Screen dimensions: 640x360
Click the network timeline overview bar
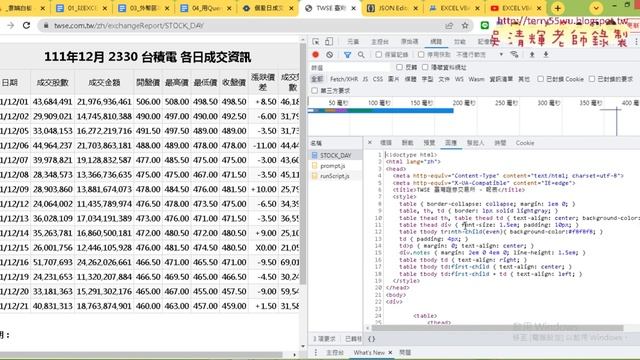(381, 110)
